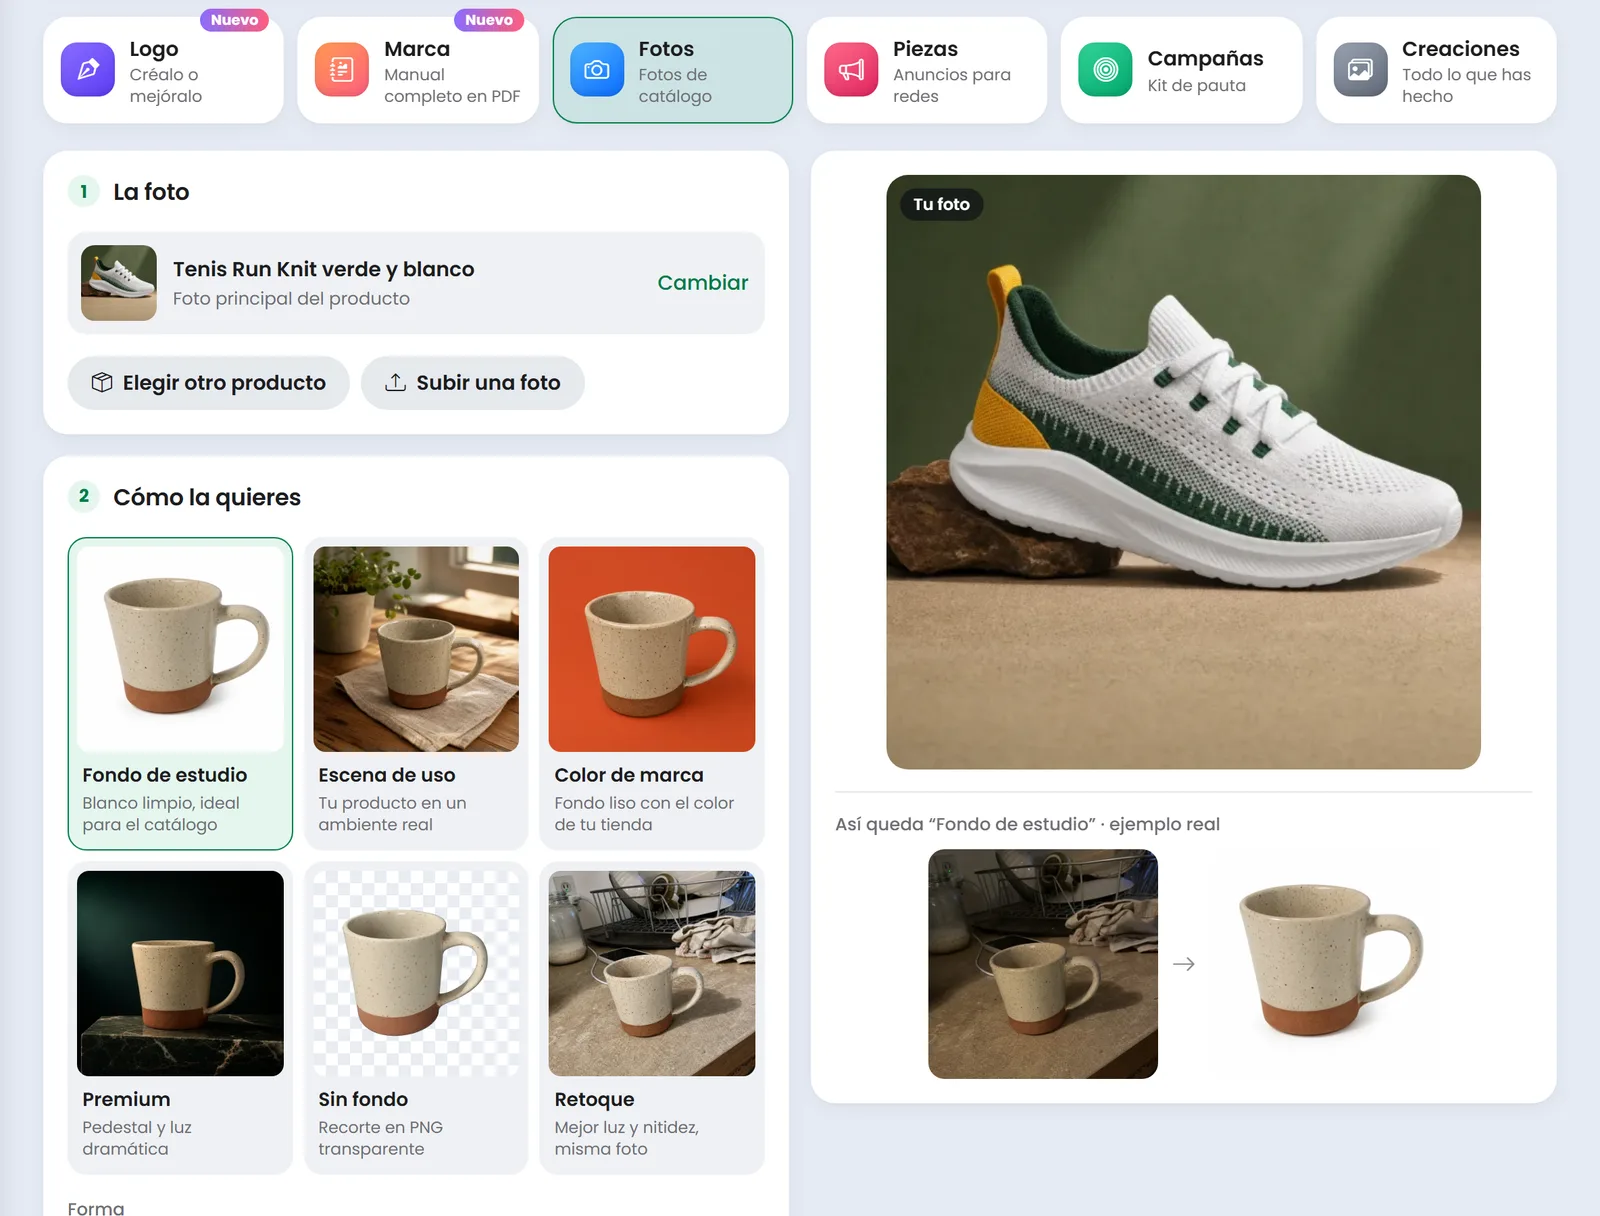Switch to the Marca tab
The width and height of the screenshot is (1600, 1216).
418,70
